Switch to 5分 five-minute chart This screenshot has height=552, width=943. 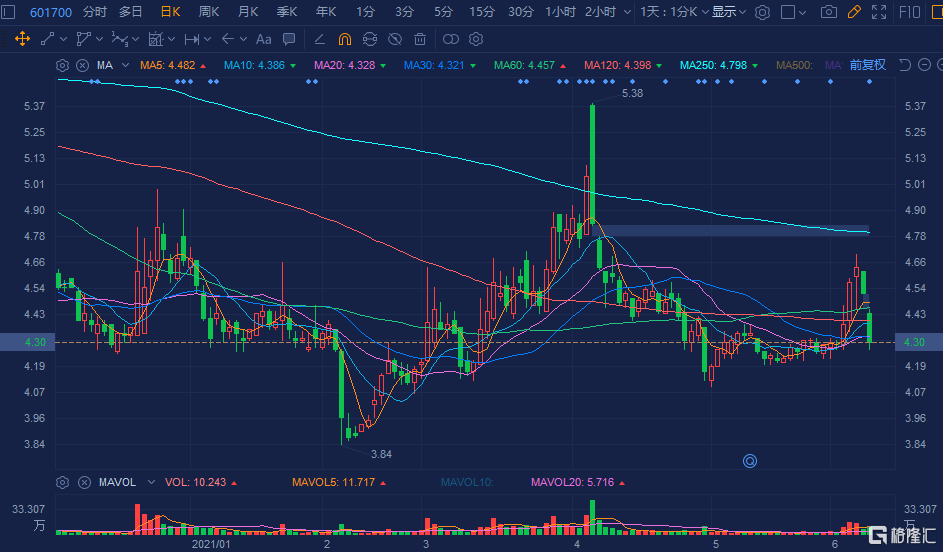point(443,12)
